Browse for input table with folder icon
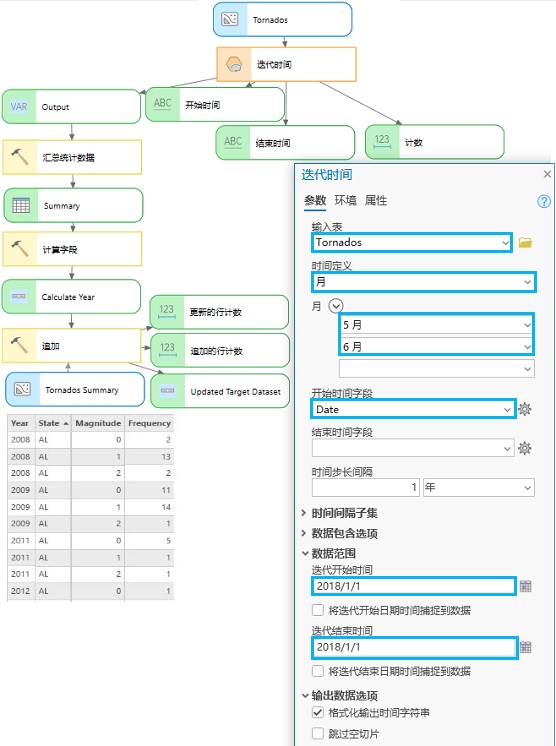The width and height of the screenshot is (556, 746). click(525, 243)
